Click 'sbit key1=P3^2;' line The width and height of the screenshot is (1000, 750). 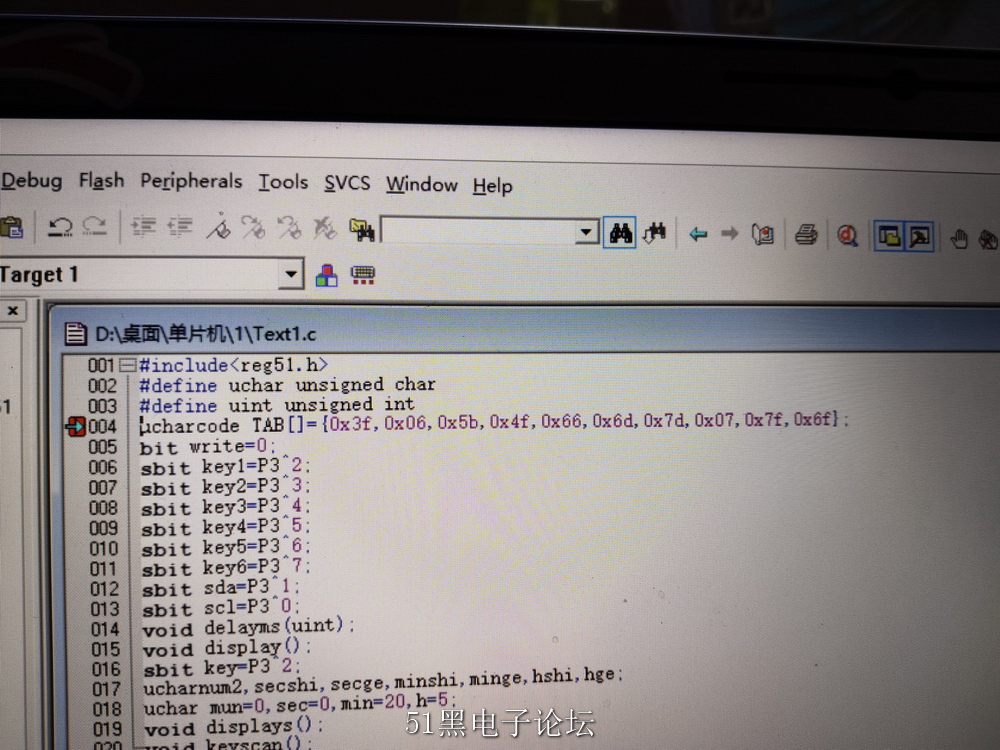click(x=225, y=467)
